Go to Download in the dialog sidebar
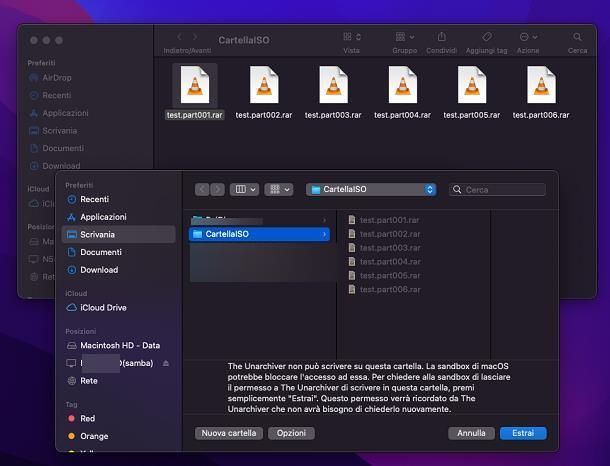 [x=98, y=270]
